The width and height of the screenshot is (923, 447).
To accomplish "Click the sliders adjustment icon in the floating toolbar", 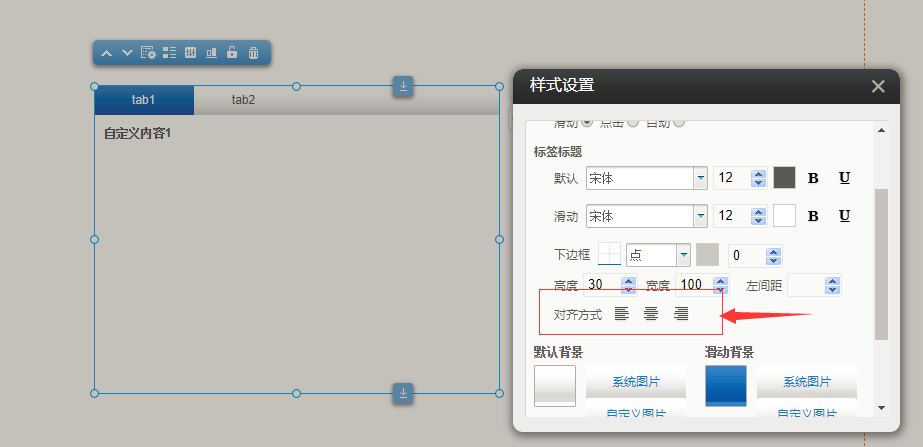I will point(190,53).
